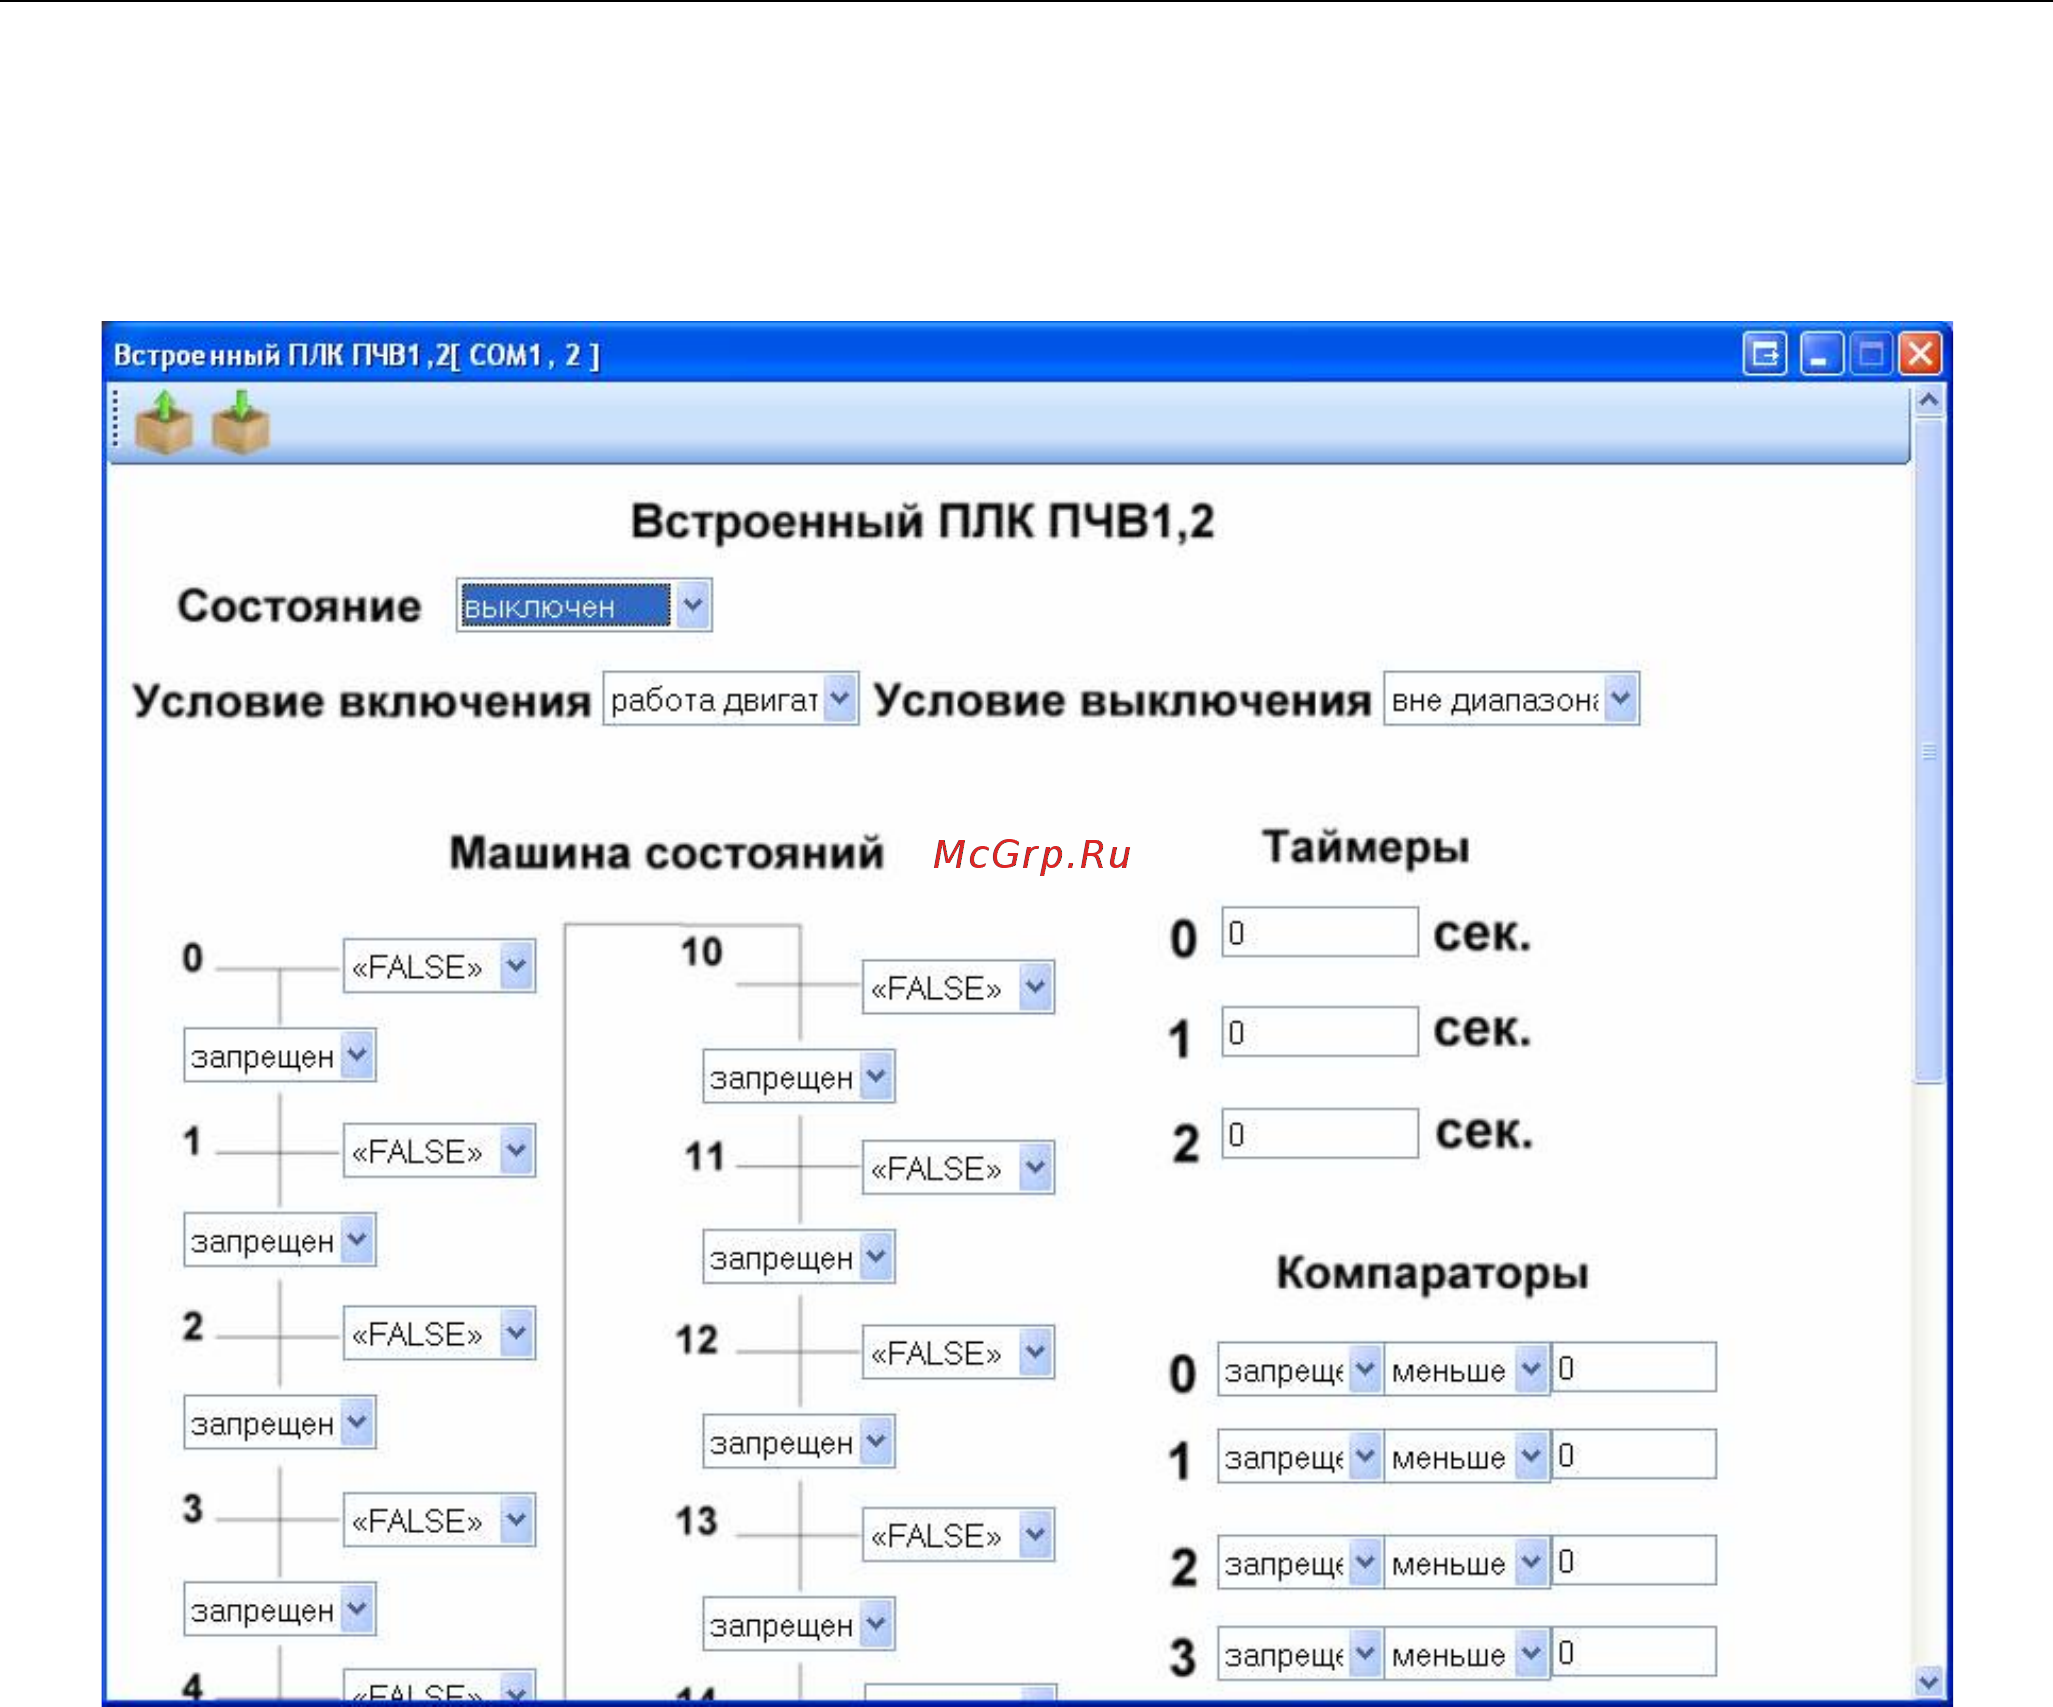Screen dimensions: 2053x1707
Task: Open state 13 запрещен action dropdown
Action: [799, 1624]
